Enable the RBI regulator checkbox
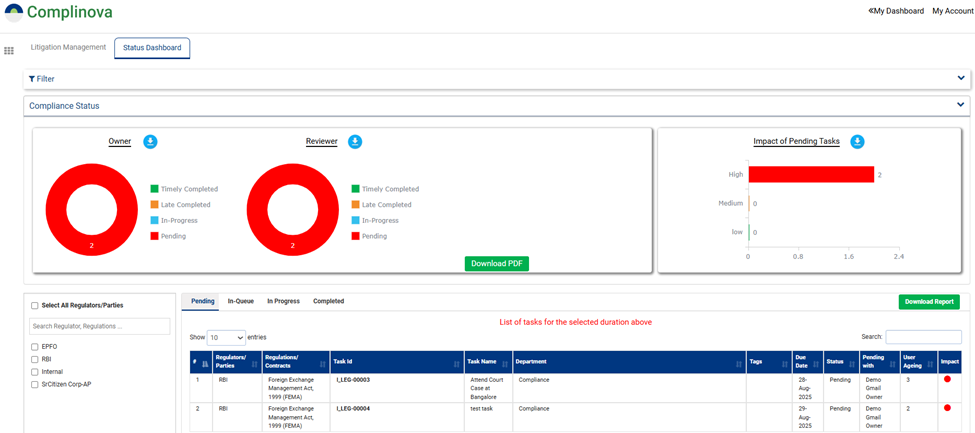The height and width of the screenshot is (433, 975). coord(35,359)
